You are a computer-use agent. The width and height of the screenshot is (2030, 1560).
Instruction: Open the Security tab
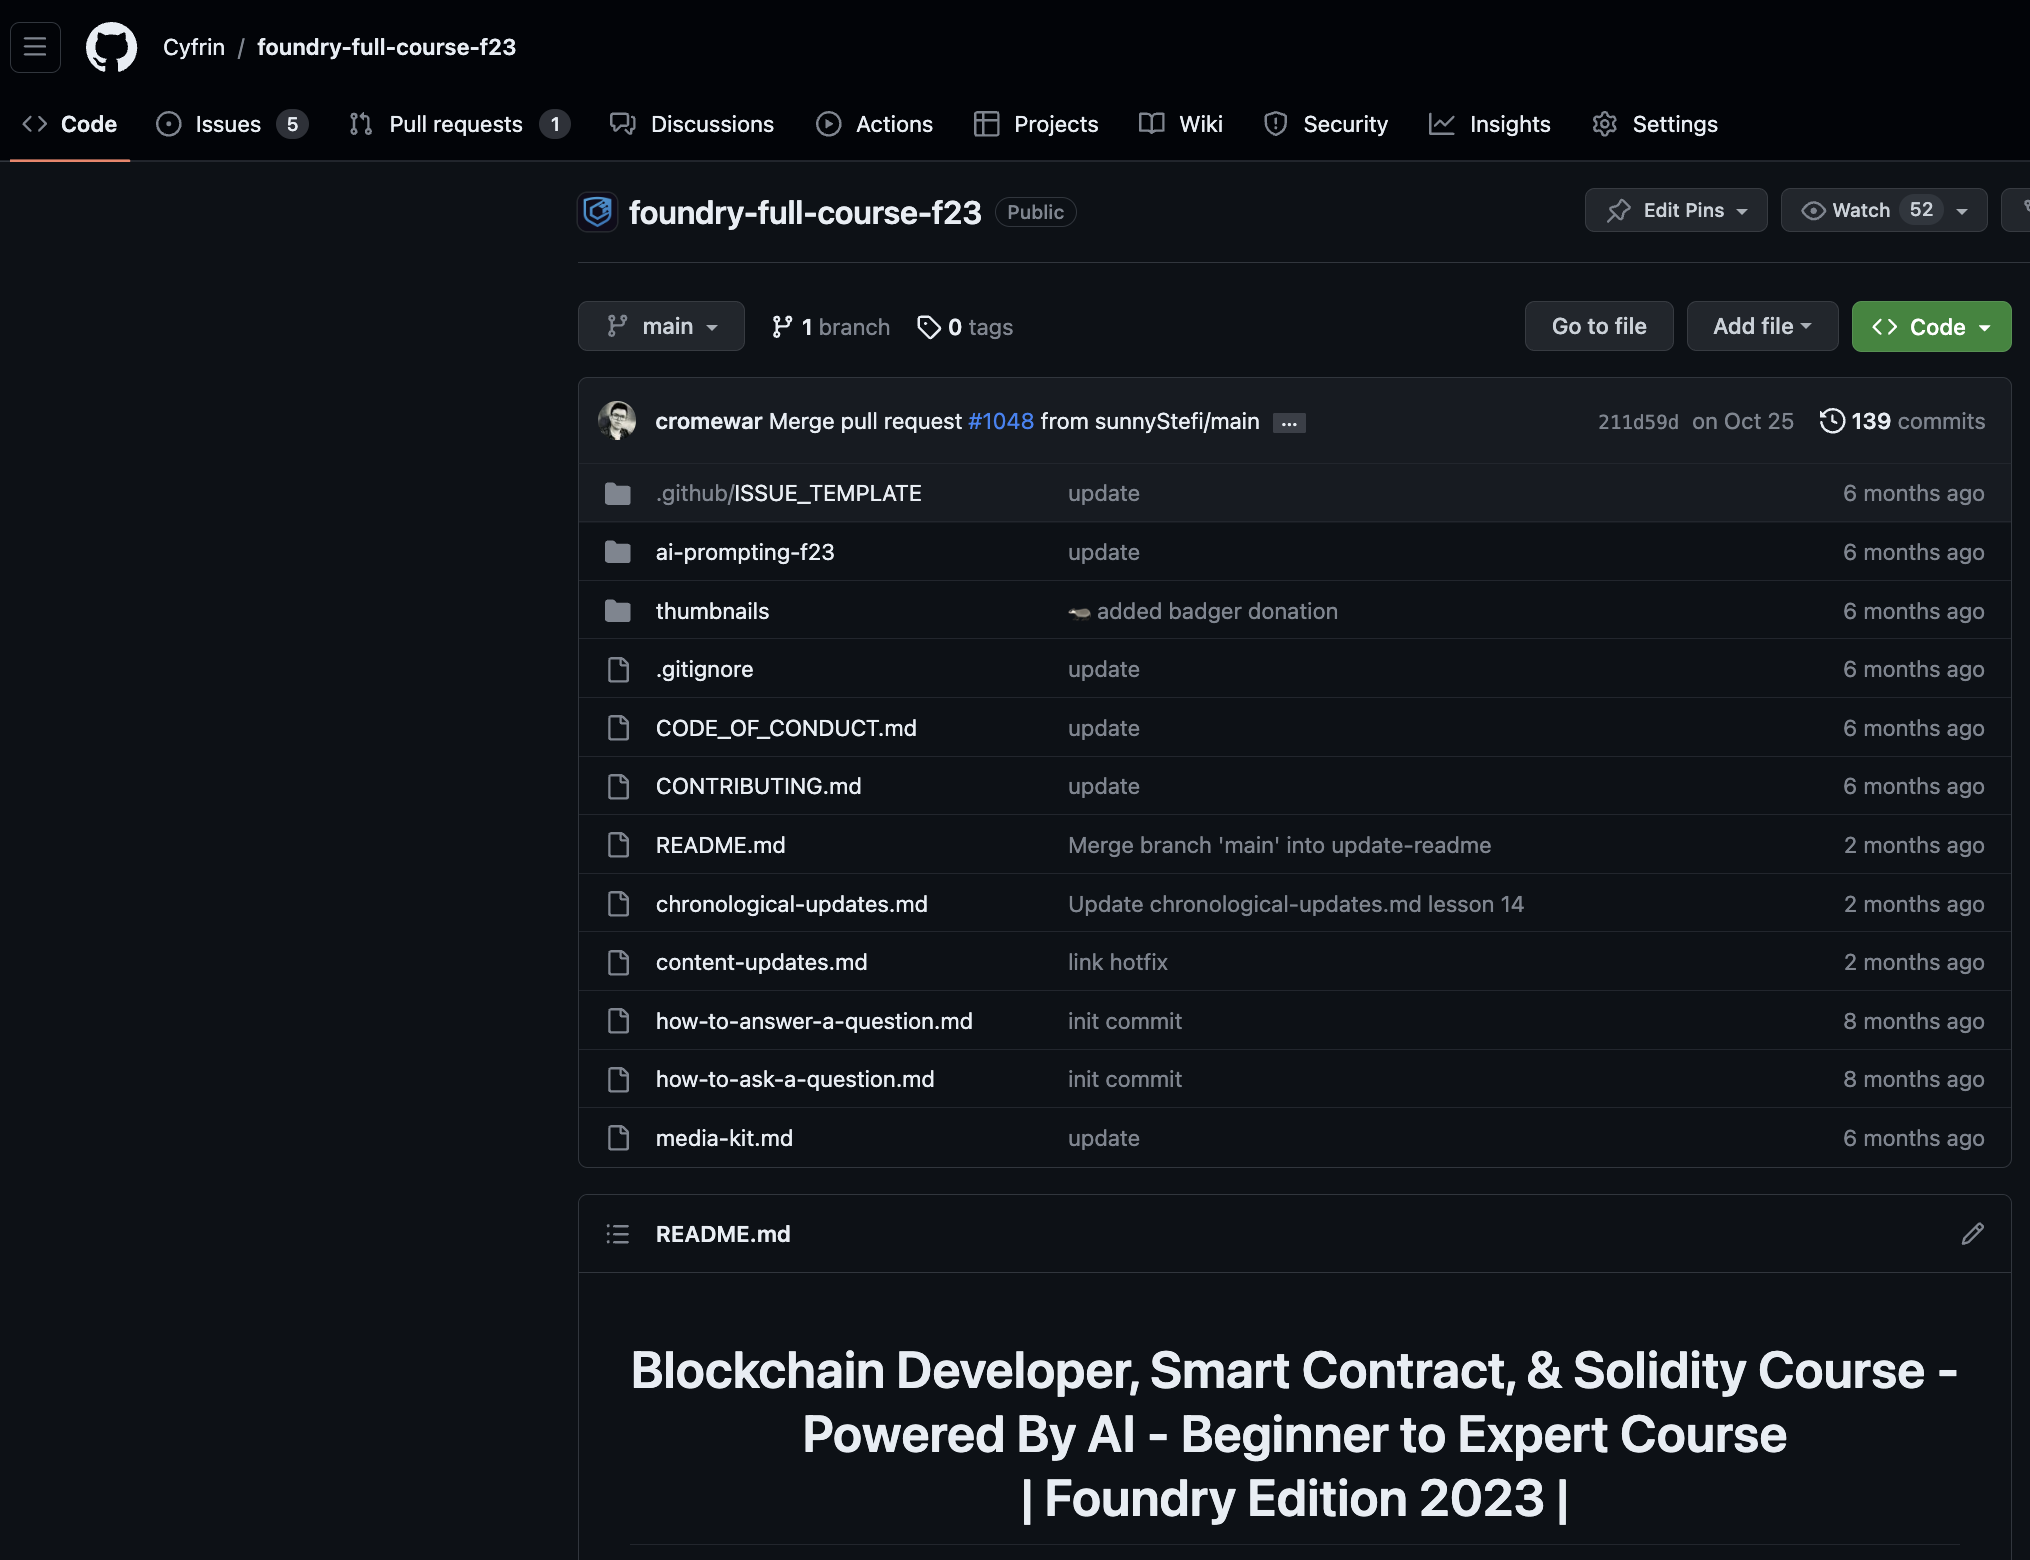[x=1326, y=124]
